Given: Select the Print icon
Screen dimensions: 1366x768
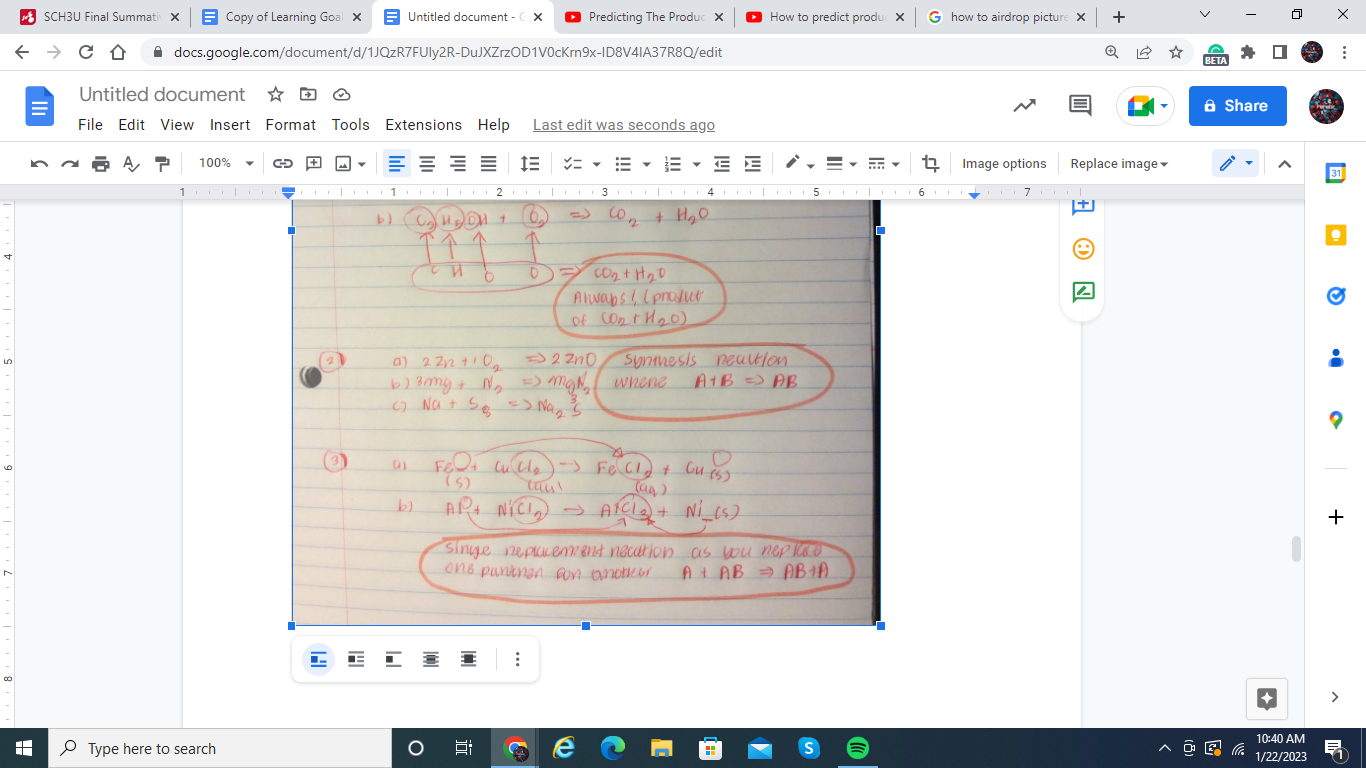Looking at the screenshot, I should [100, 163].
